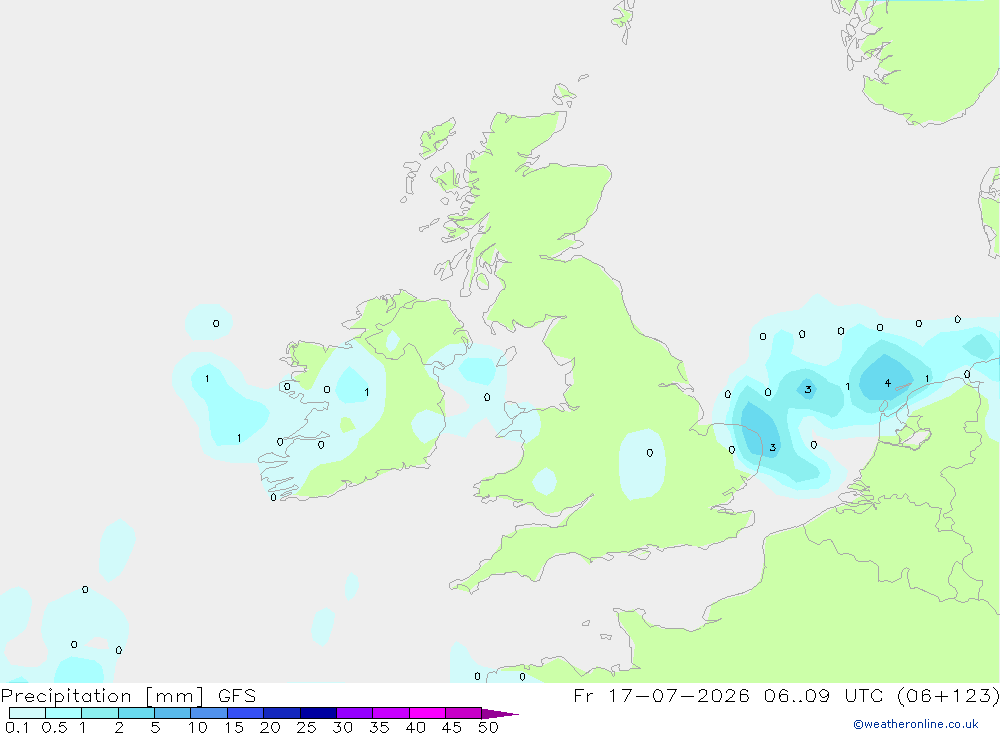
Task: Select the 'GFS' model label
Action: pos(237,695)
